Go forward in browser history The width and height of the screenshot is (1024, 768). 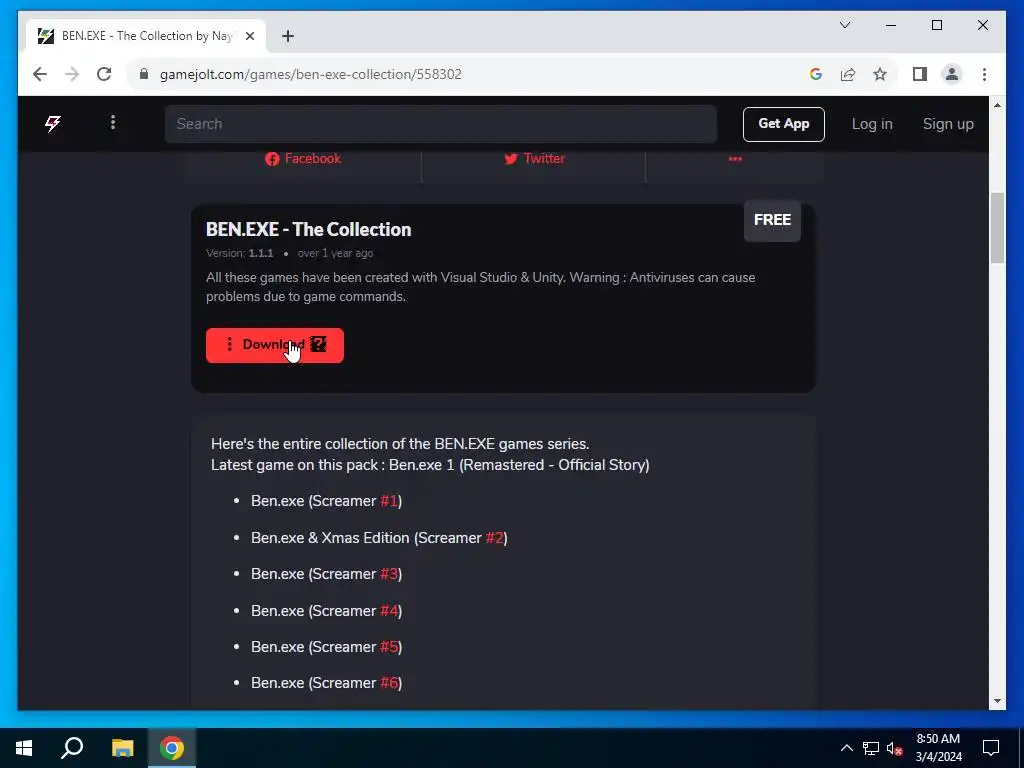72,74
